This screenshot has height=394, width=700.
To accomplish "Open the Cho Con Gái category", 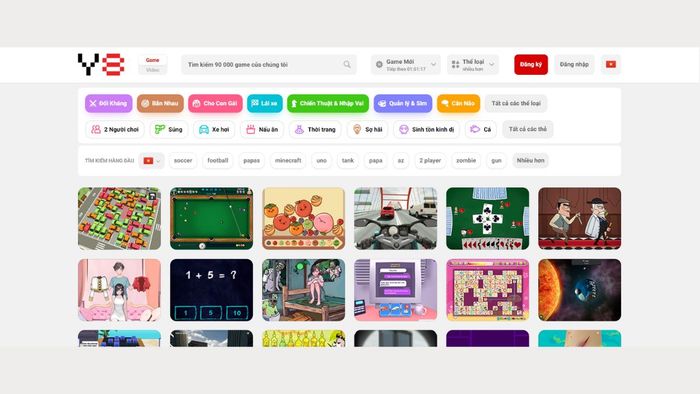I will click(215, 103).
